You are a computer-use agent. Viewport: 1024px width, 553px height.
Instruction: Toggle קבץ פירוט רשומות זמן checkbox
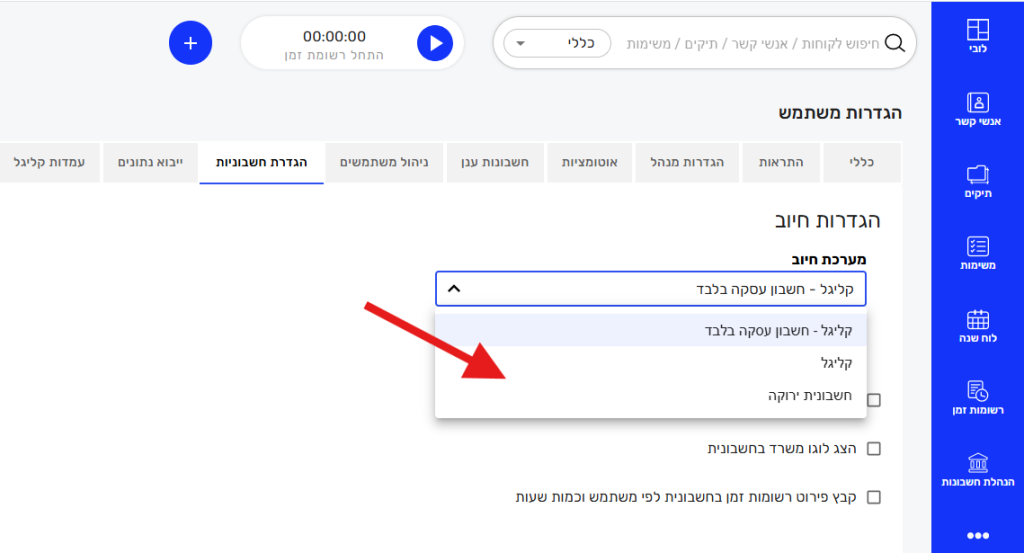click(x=874, y=497)
